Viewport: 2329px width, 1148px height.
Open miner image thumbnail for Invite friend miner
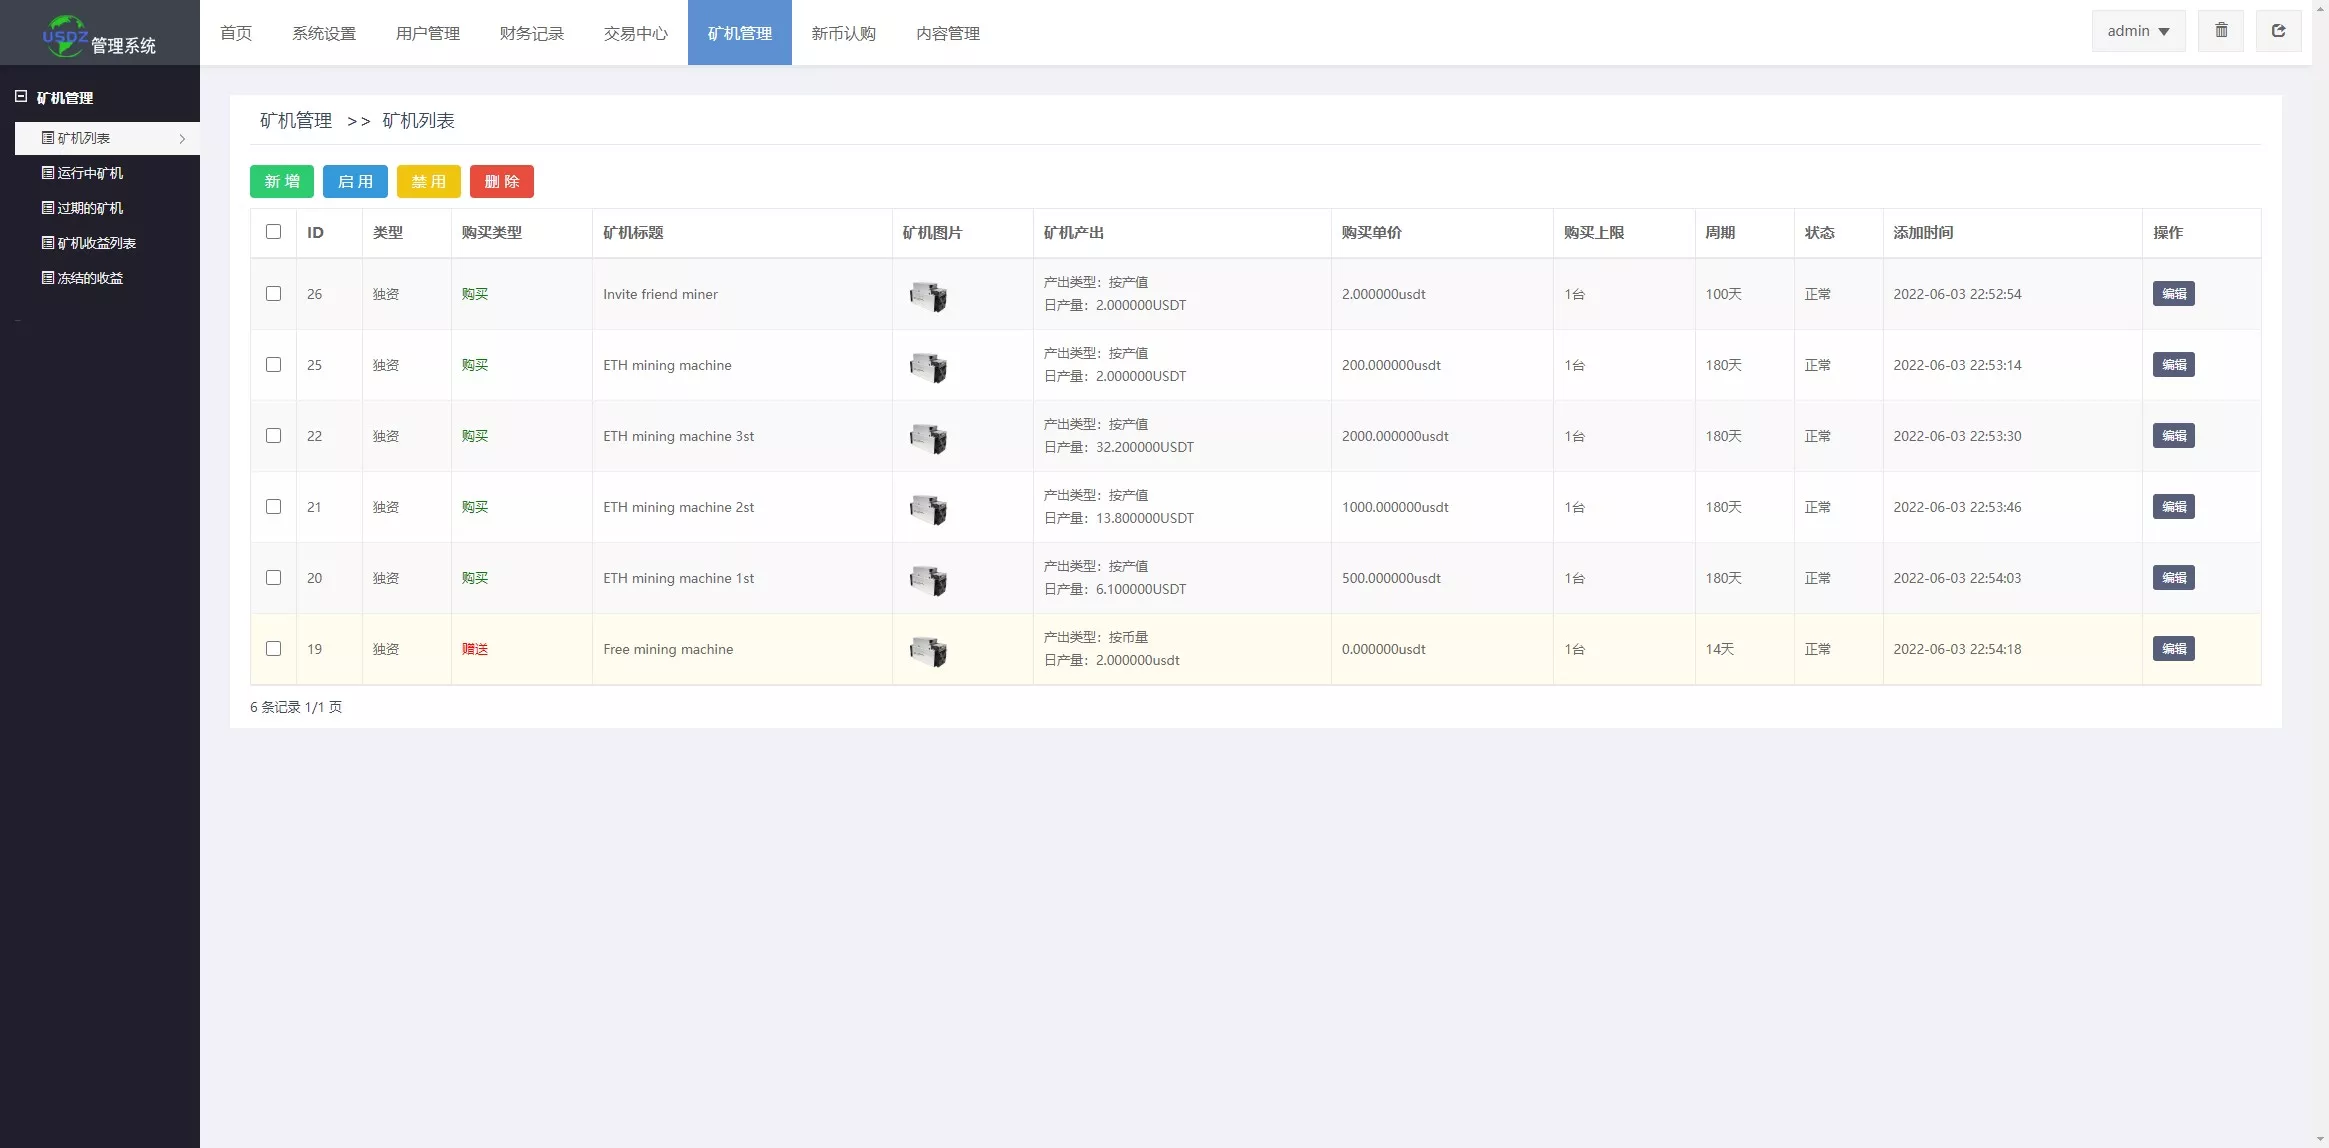point(928,296)
